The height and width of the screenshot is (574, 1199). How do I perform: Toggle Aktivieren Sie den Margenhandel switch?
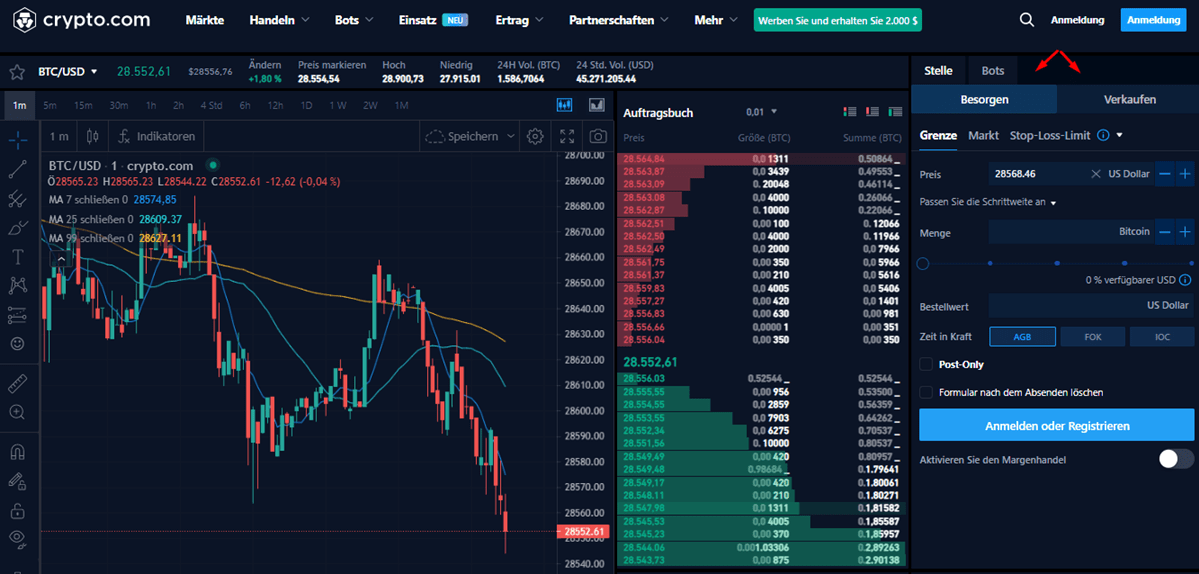tap(1175, 459)
